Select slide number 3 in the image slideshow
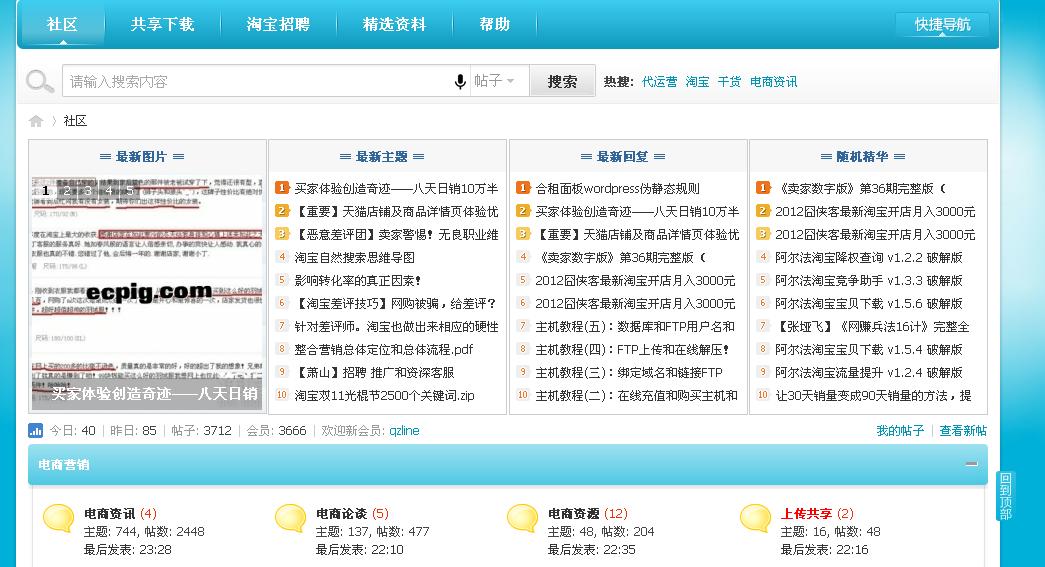 88,191
